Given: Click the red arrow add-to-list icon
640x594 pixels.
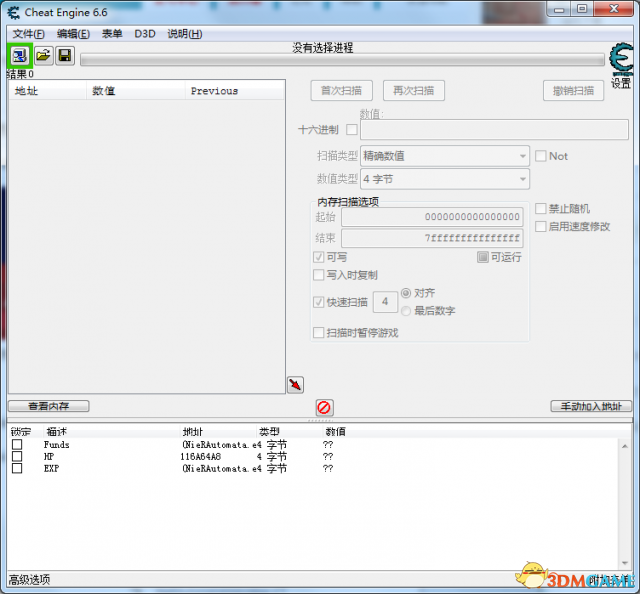Looking at the screenshot, I should pyautogui.click(x=295, y=385).
